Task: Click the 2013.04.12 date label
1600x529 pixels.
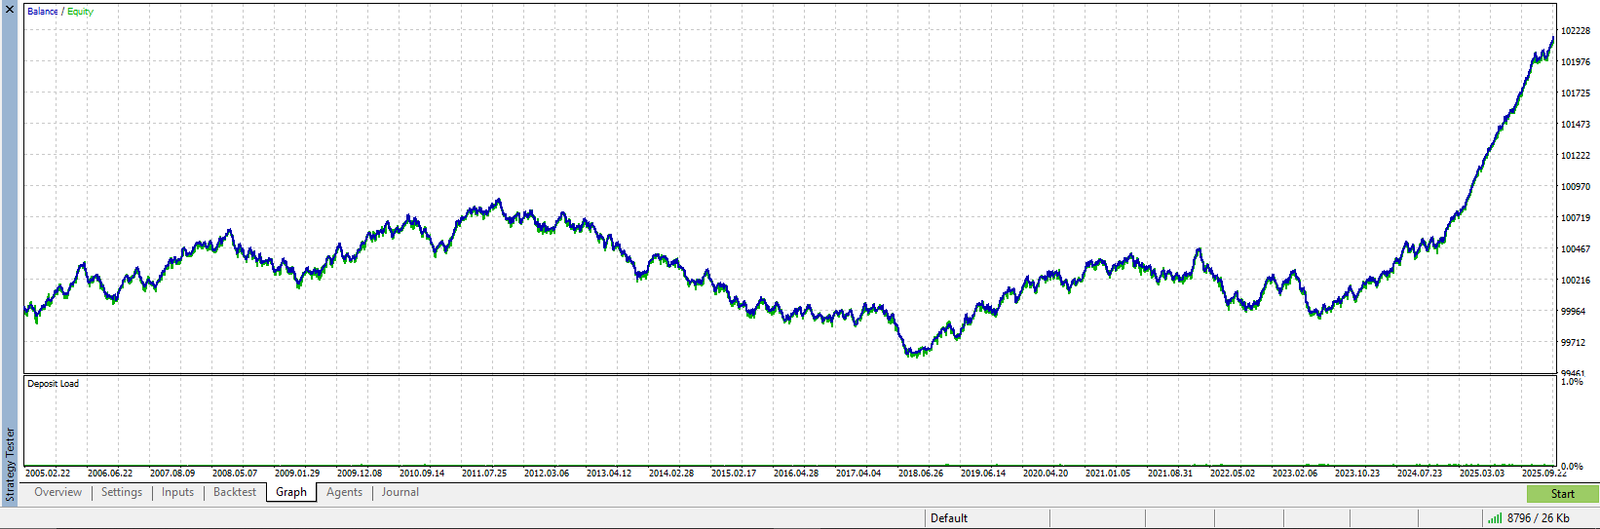Action: tap(609, 474)
